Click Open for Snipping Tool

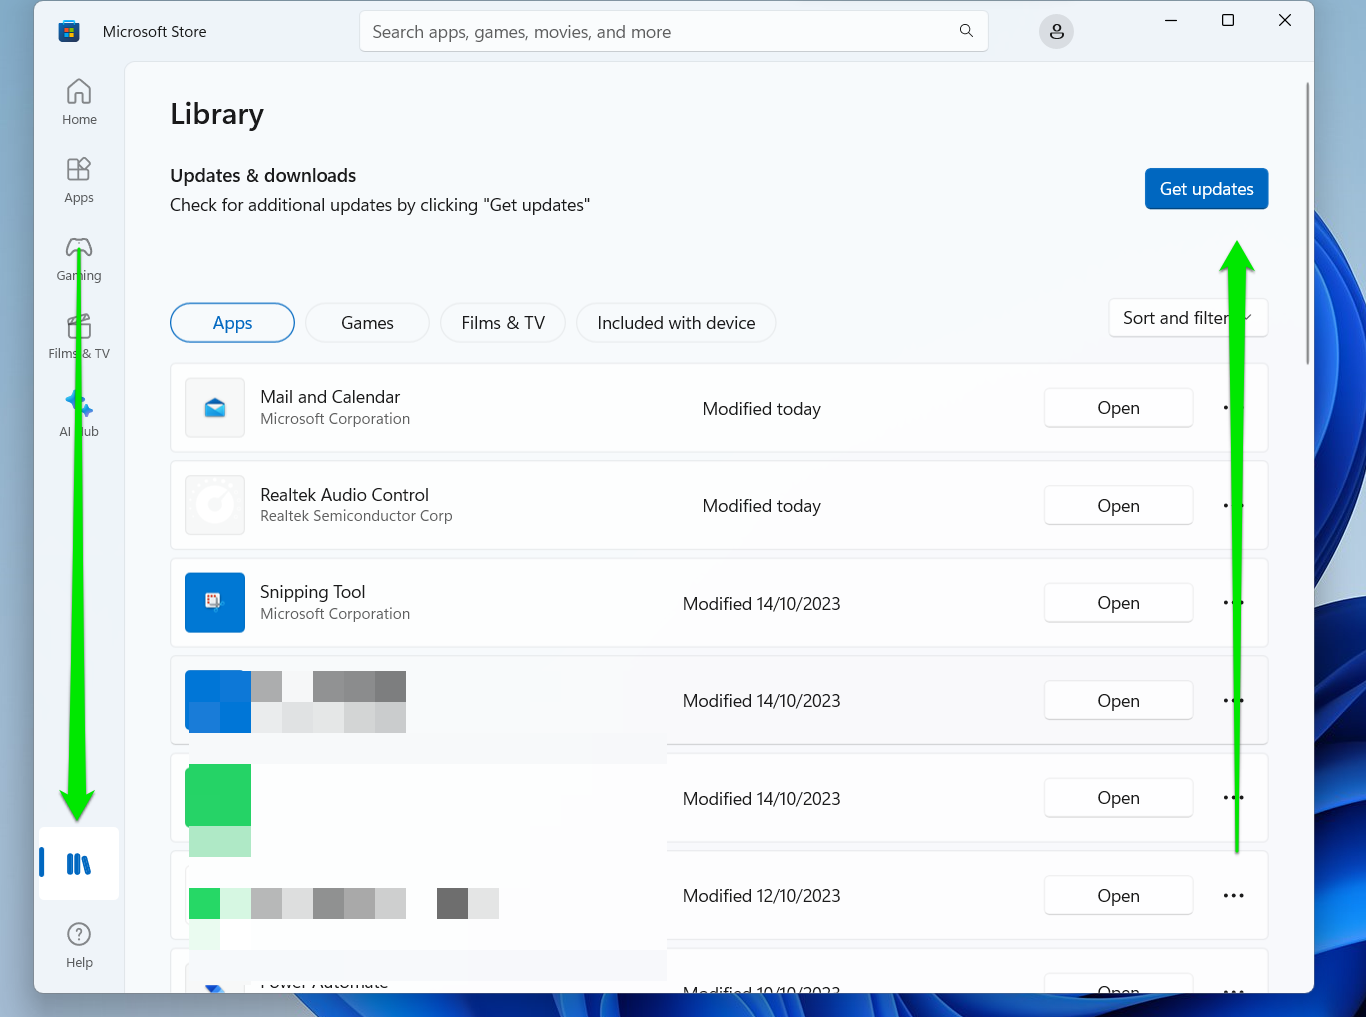pyautogui.click(x=1118, y=603)
